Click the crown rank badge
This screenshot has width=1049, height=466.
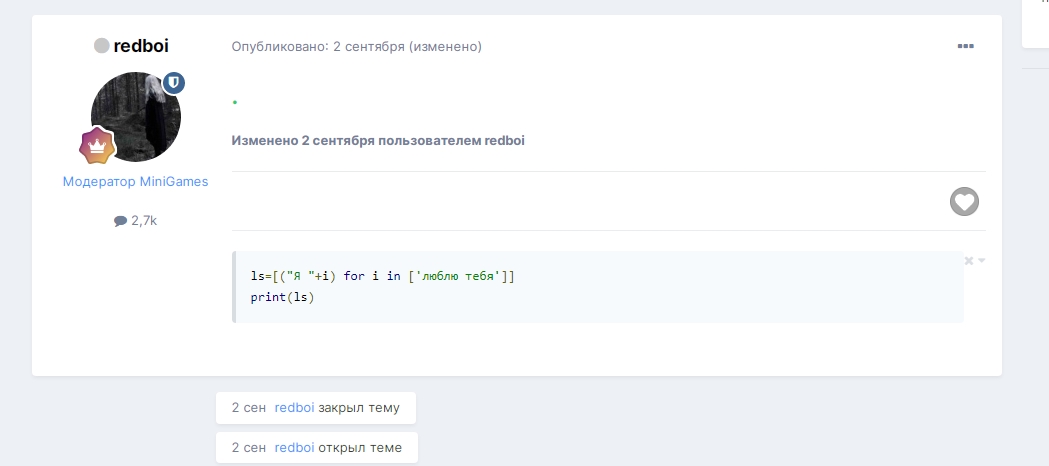coord(97,145)
